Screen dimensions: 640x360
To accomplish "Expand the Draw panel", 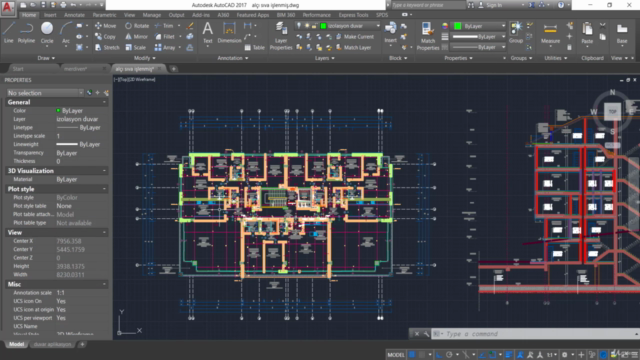I will 46,58.
